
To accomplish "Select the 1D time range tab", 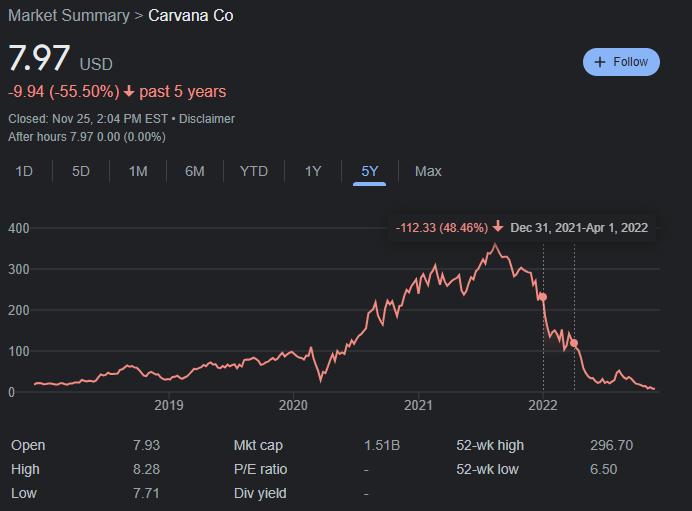I will (x=24, y=171).
